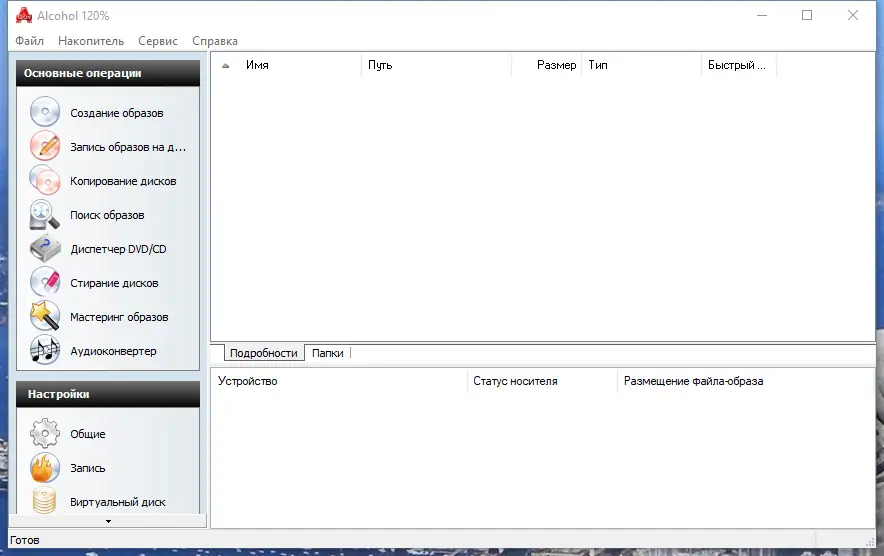884x556 pixels.
Task: Click the Запись flame icon
Action: pos(45,467)
